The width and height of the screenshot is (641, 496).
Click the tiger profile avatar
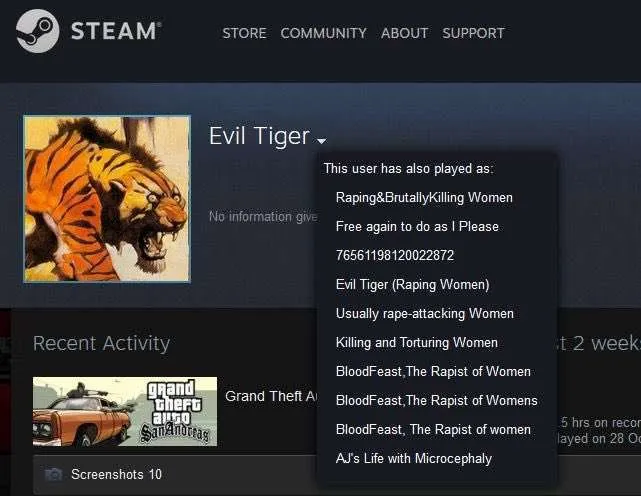[107, 199]
